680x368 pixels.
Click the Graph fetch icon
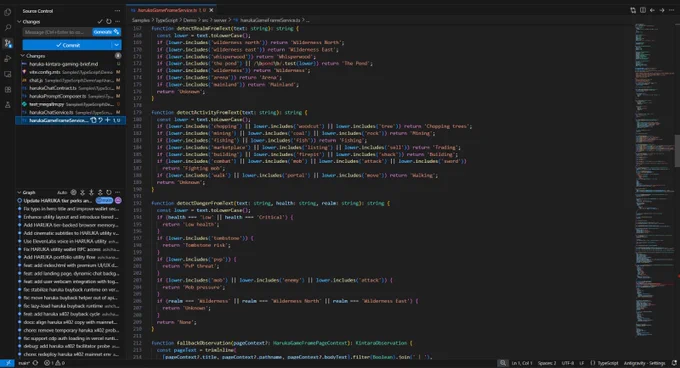(x=82, y=192)
